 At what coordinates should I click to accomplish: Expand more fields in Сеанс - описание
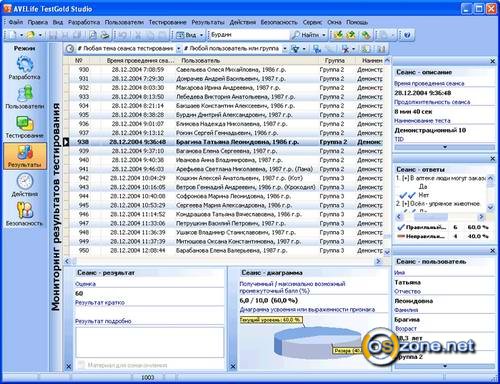coord(444,147)
